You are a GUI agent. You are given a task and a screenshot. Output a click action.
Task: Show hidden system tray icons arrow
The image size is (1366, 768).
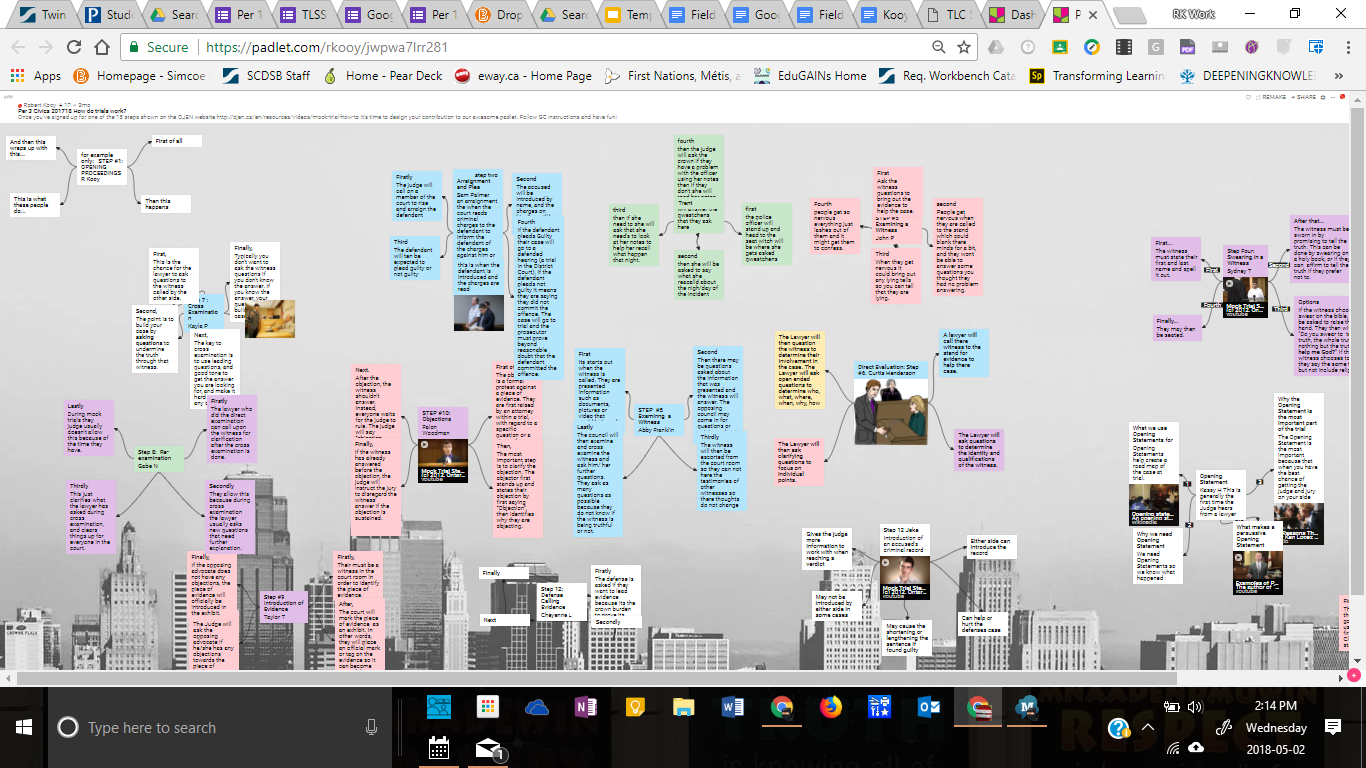point(1148,728)
